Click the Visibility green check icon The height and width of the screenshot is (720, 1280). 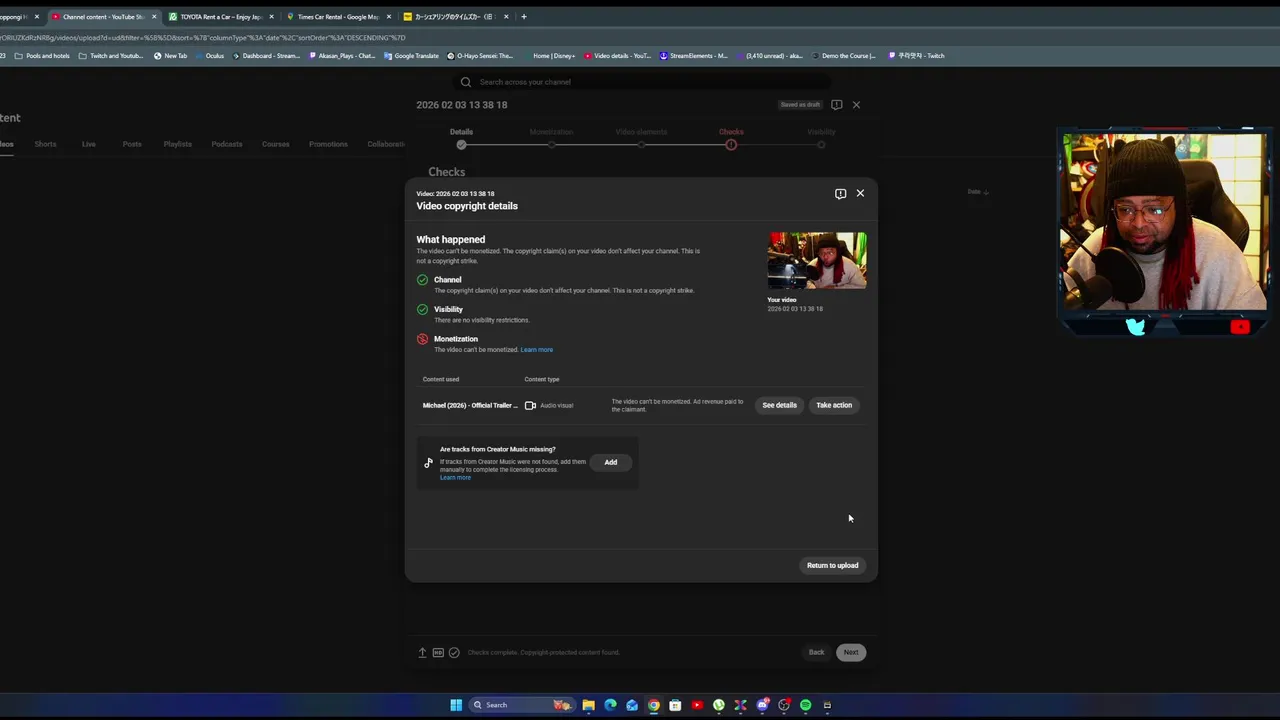422,310
